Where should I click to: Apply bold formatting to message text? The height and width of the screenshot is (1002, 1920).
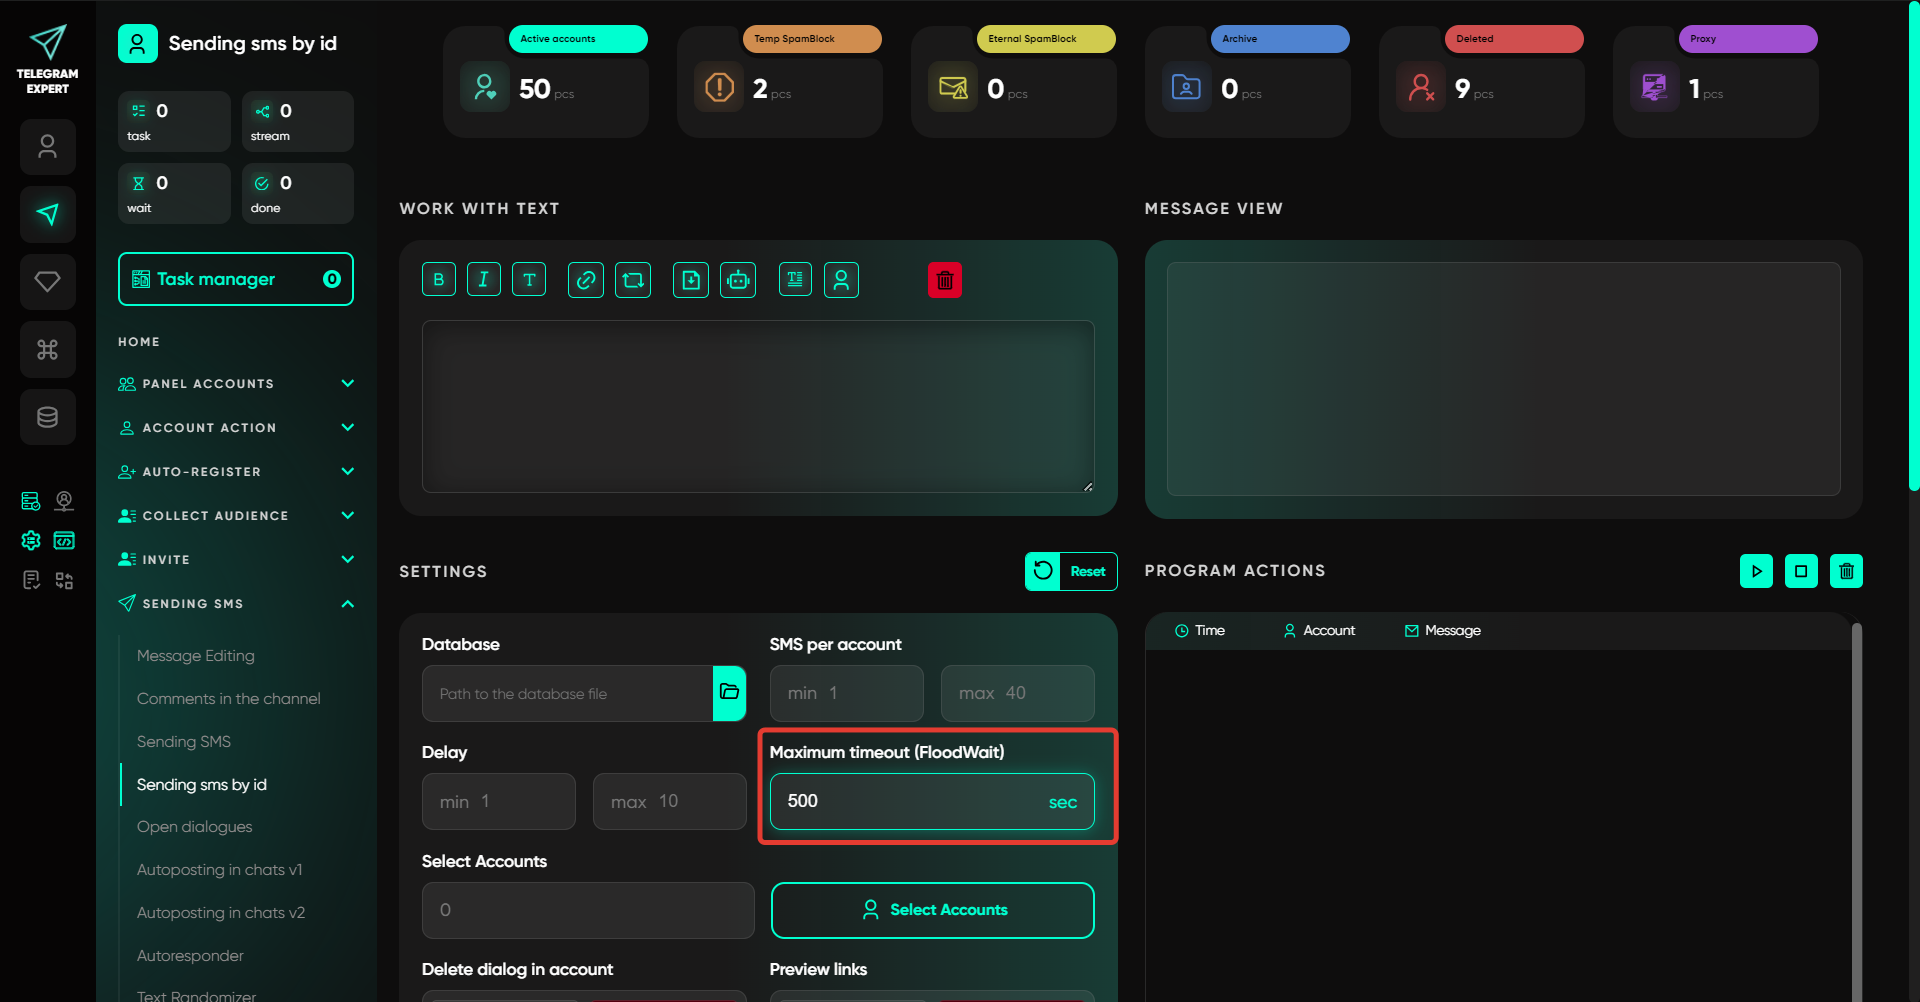tap(439, 280)
